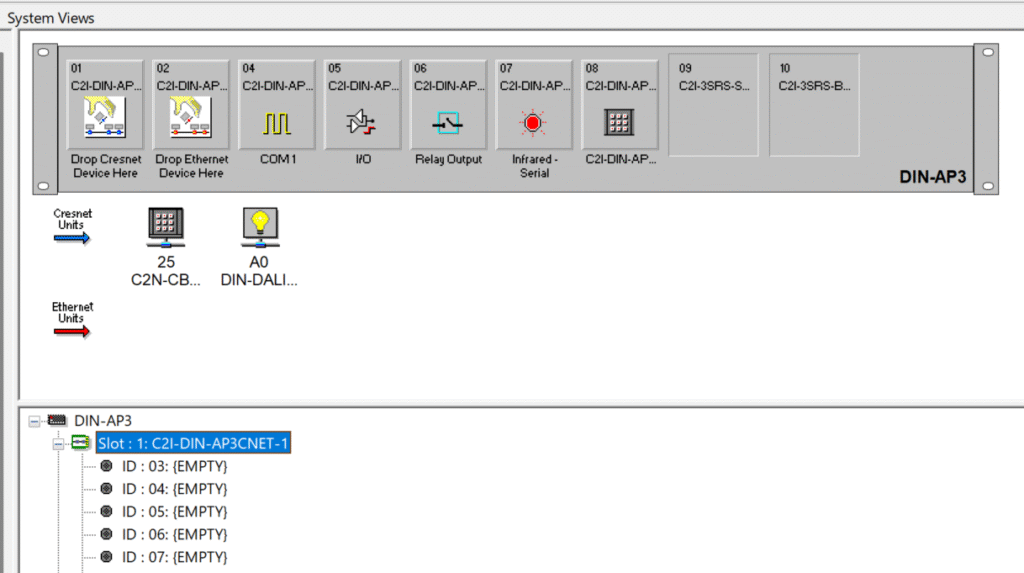The image size is (1024, 573).
Task: Select the Infrared - Serial slot icon
Action: coord(533,123)
